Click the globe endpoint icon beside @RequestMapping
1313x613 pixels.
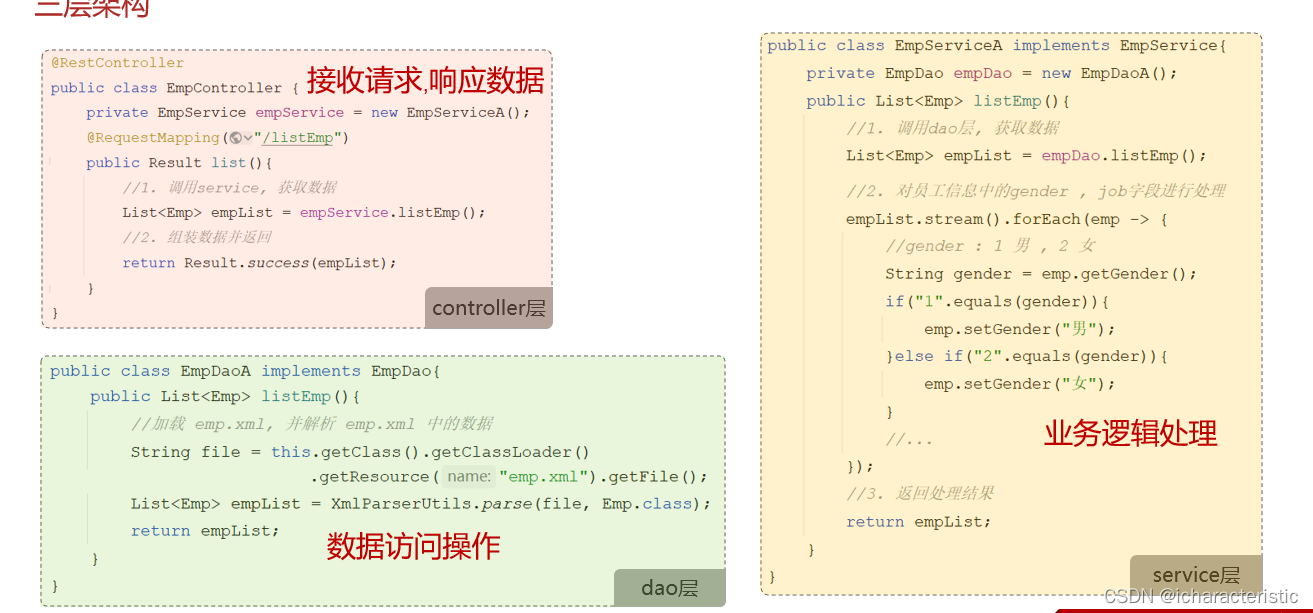tap(236, 138)
